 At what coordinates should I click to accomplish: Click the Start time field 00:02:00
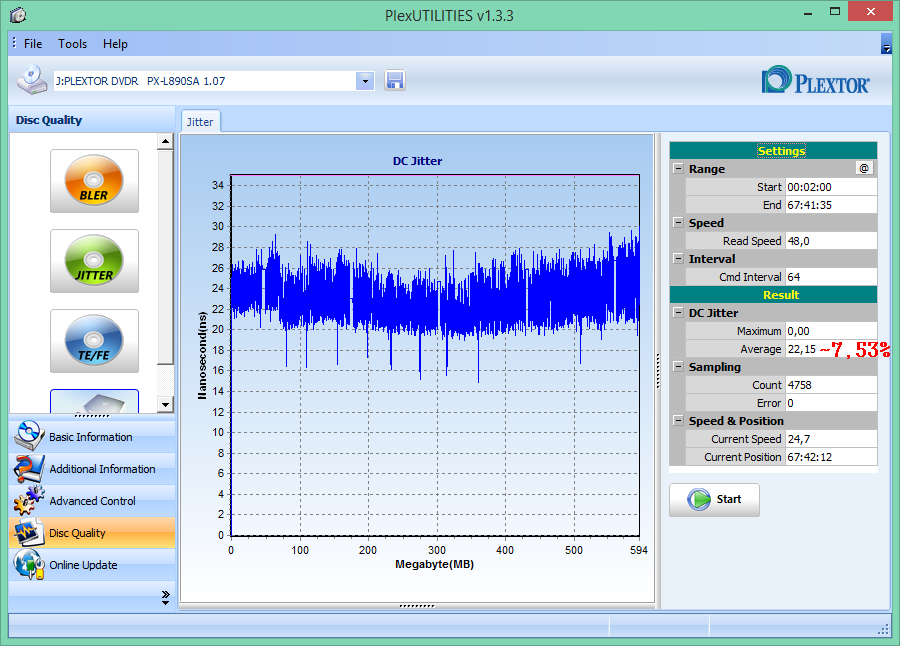[831, 187]
